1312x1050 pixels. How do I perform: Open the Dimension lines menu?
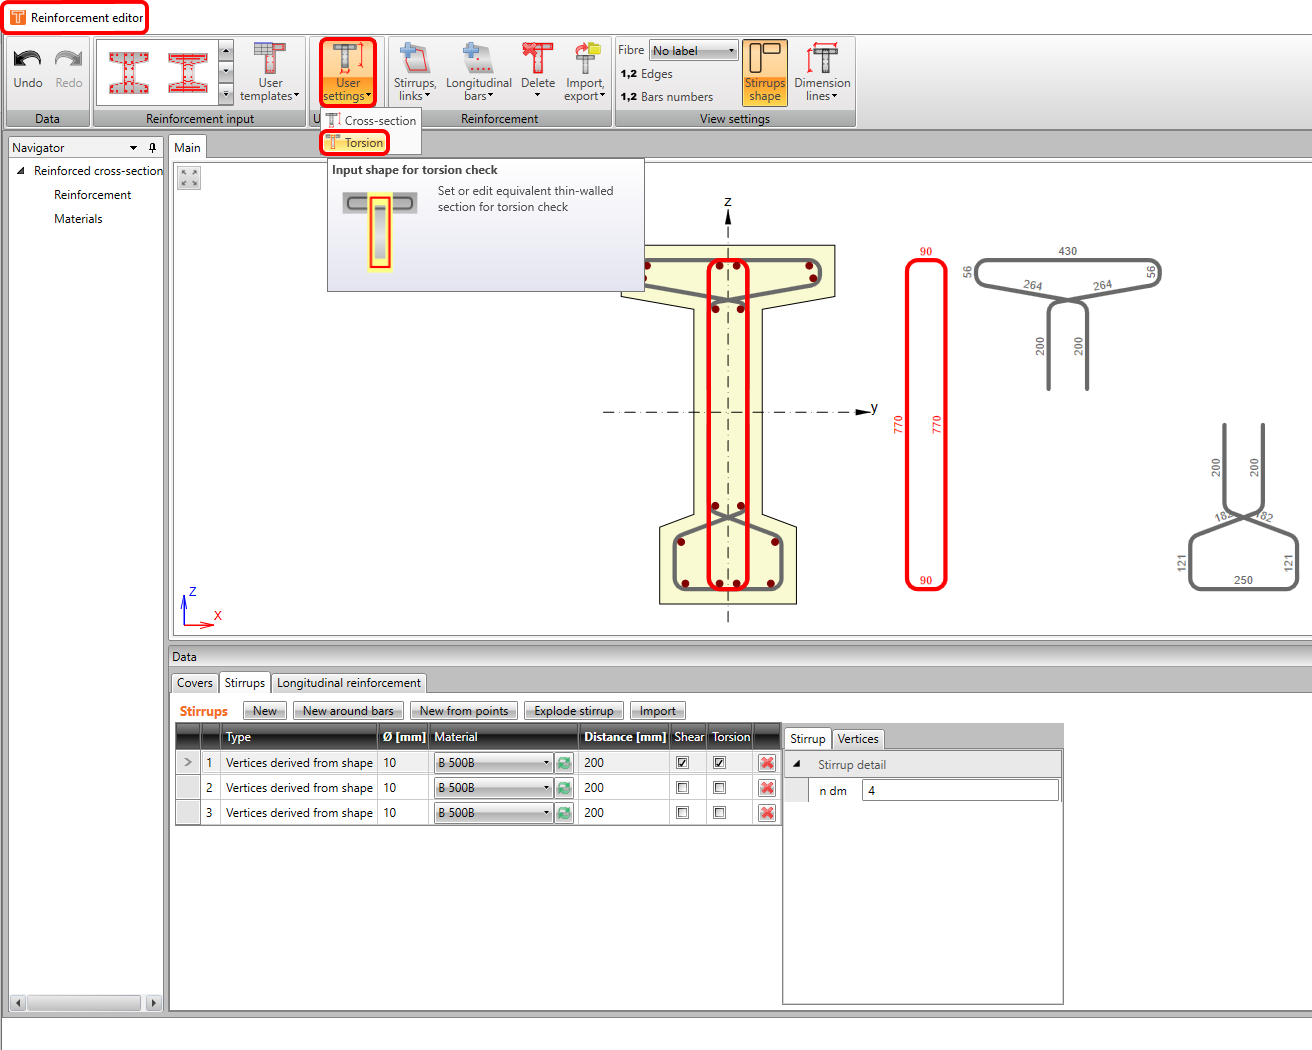pos(822,72)
